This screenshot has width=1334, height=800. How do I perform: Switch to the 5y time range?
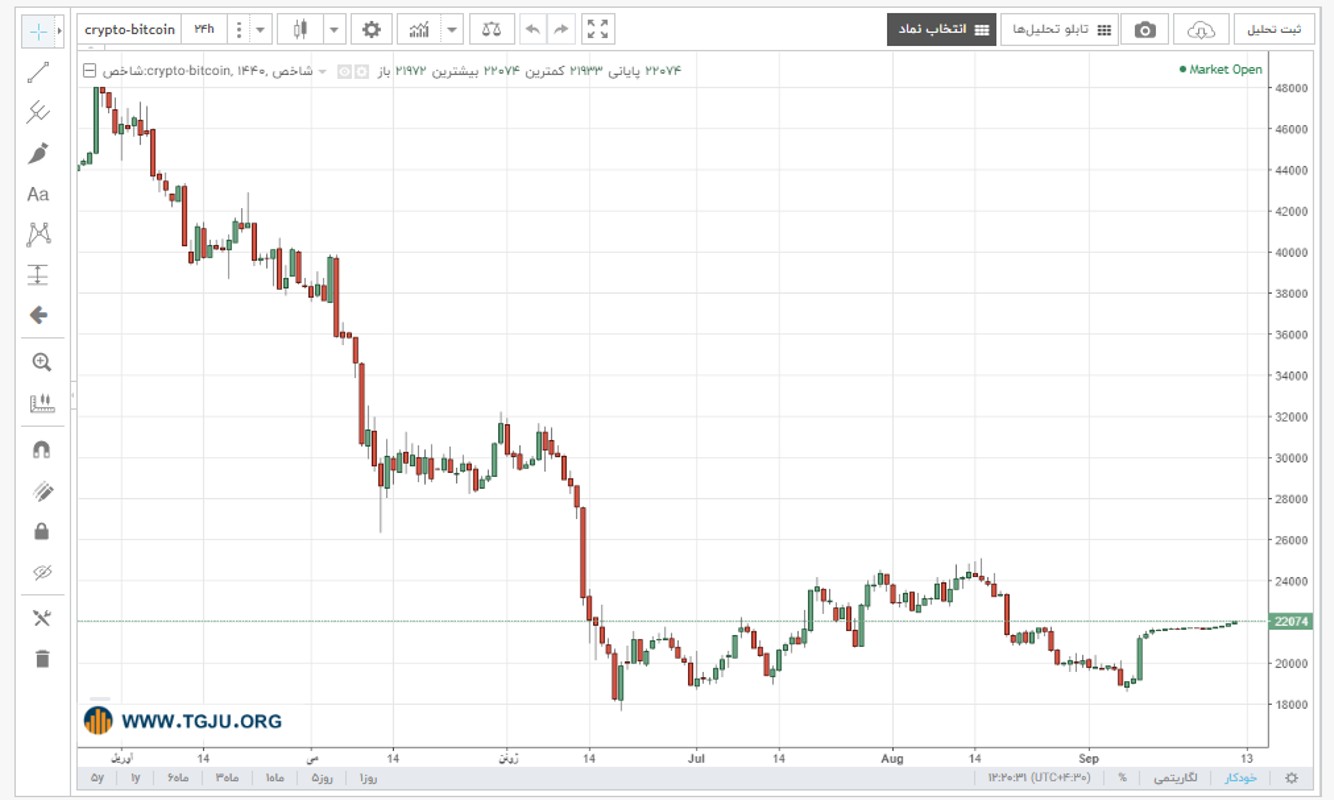point(97,777)
